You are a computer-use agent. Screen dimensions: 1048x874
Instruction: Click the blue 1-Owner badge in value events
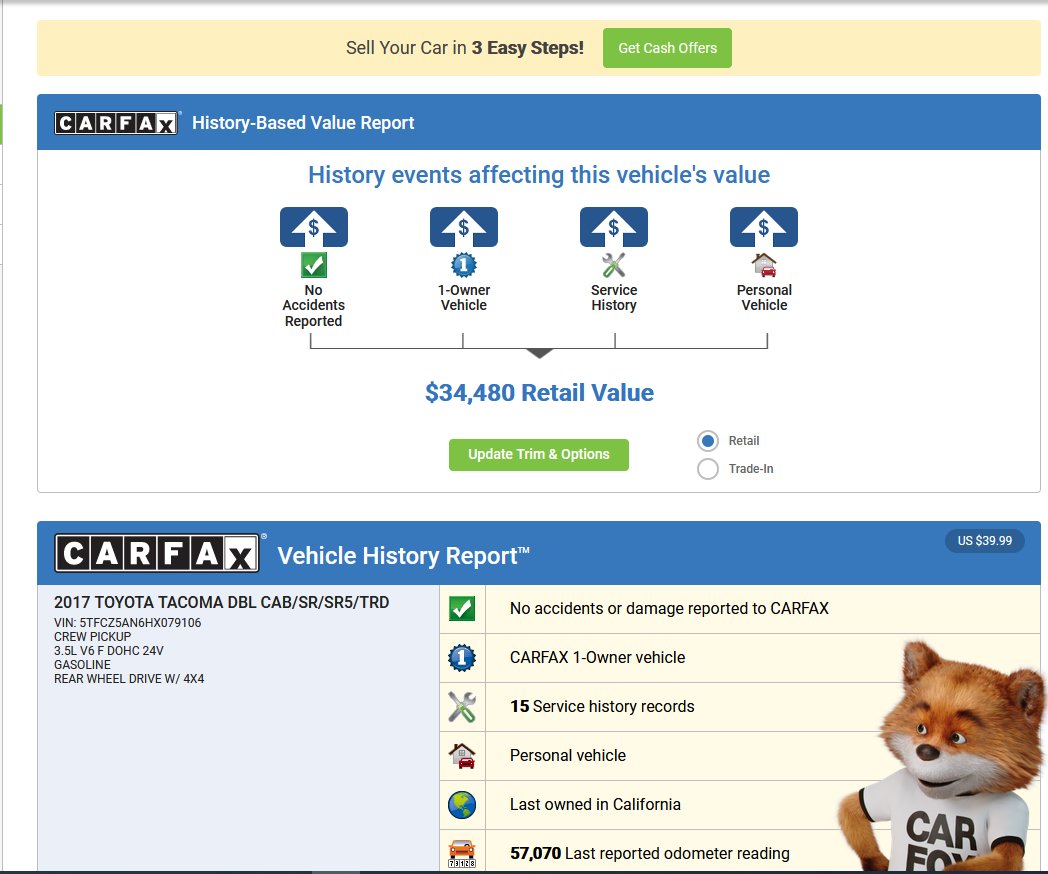pos(464,265)
